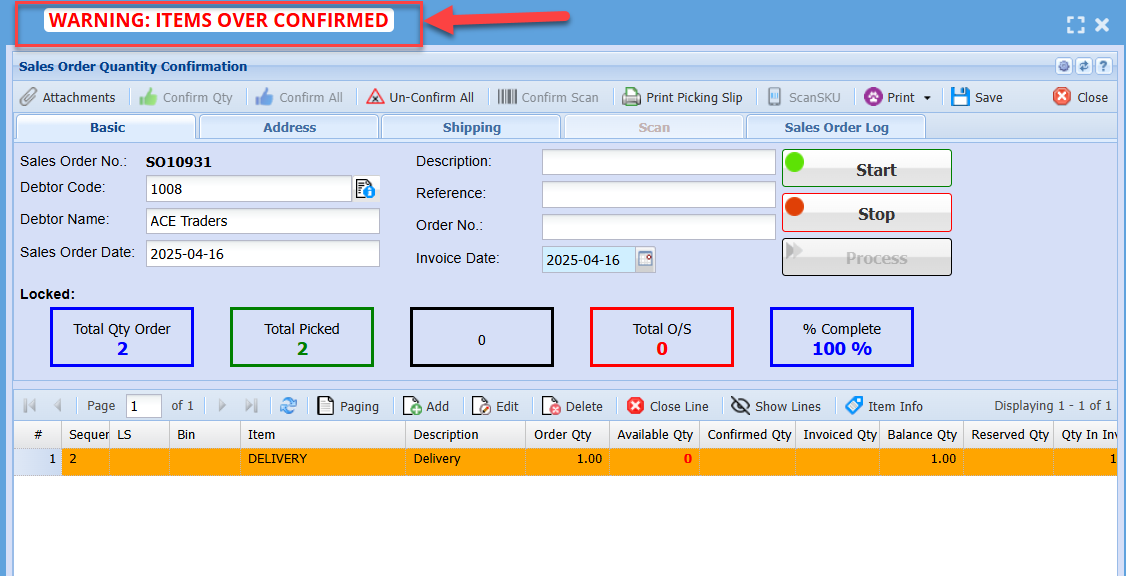Click the Process button

pos(867,257)
